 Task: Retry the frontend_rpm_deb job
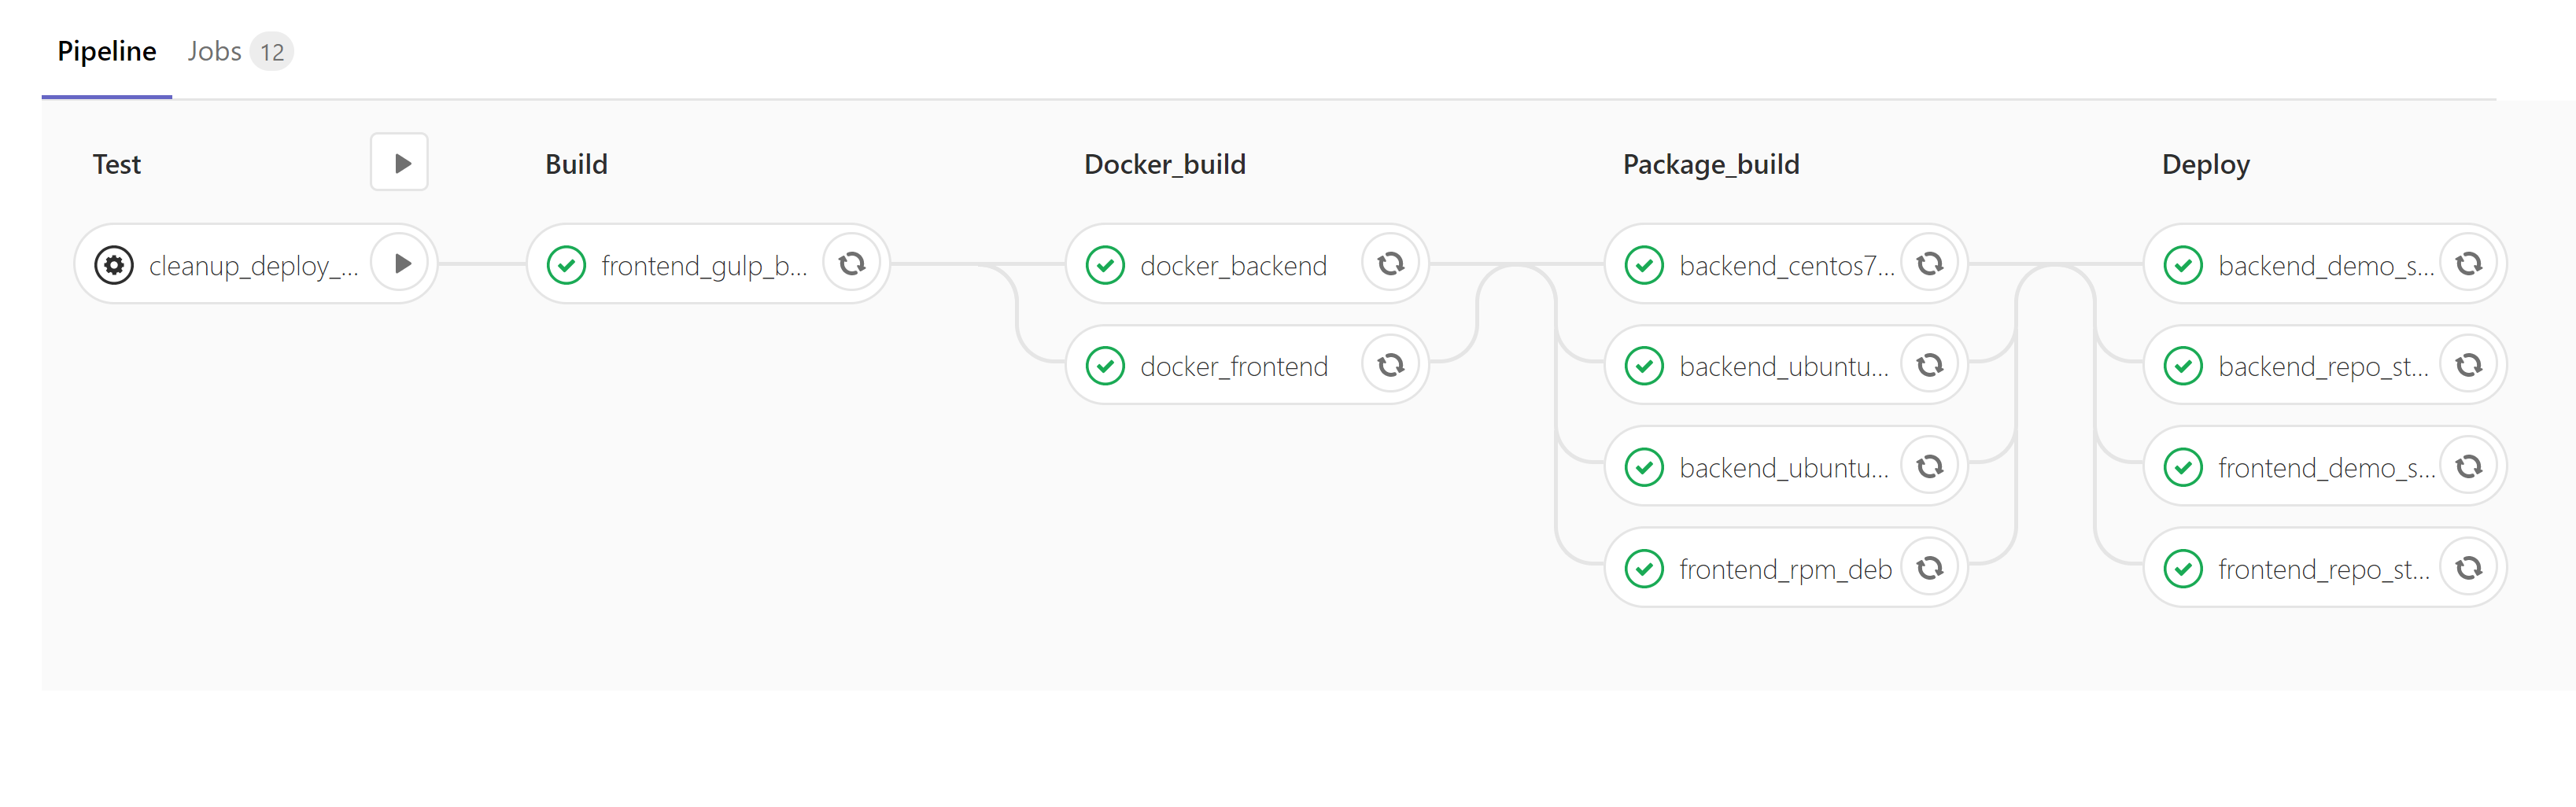[x=1930, y=568]
